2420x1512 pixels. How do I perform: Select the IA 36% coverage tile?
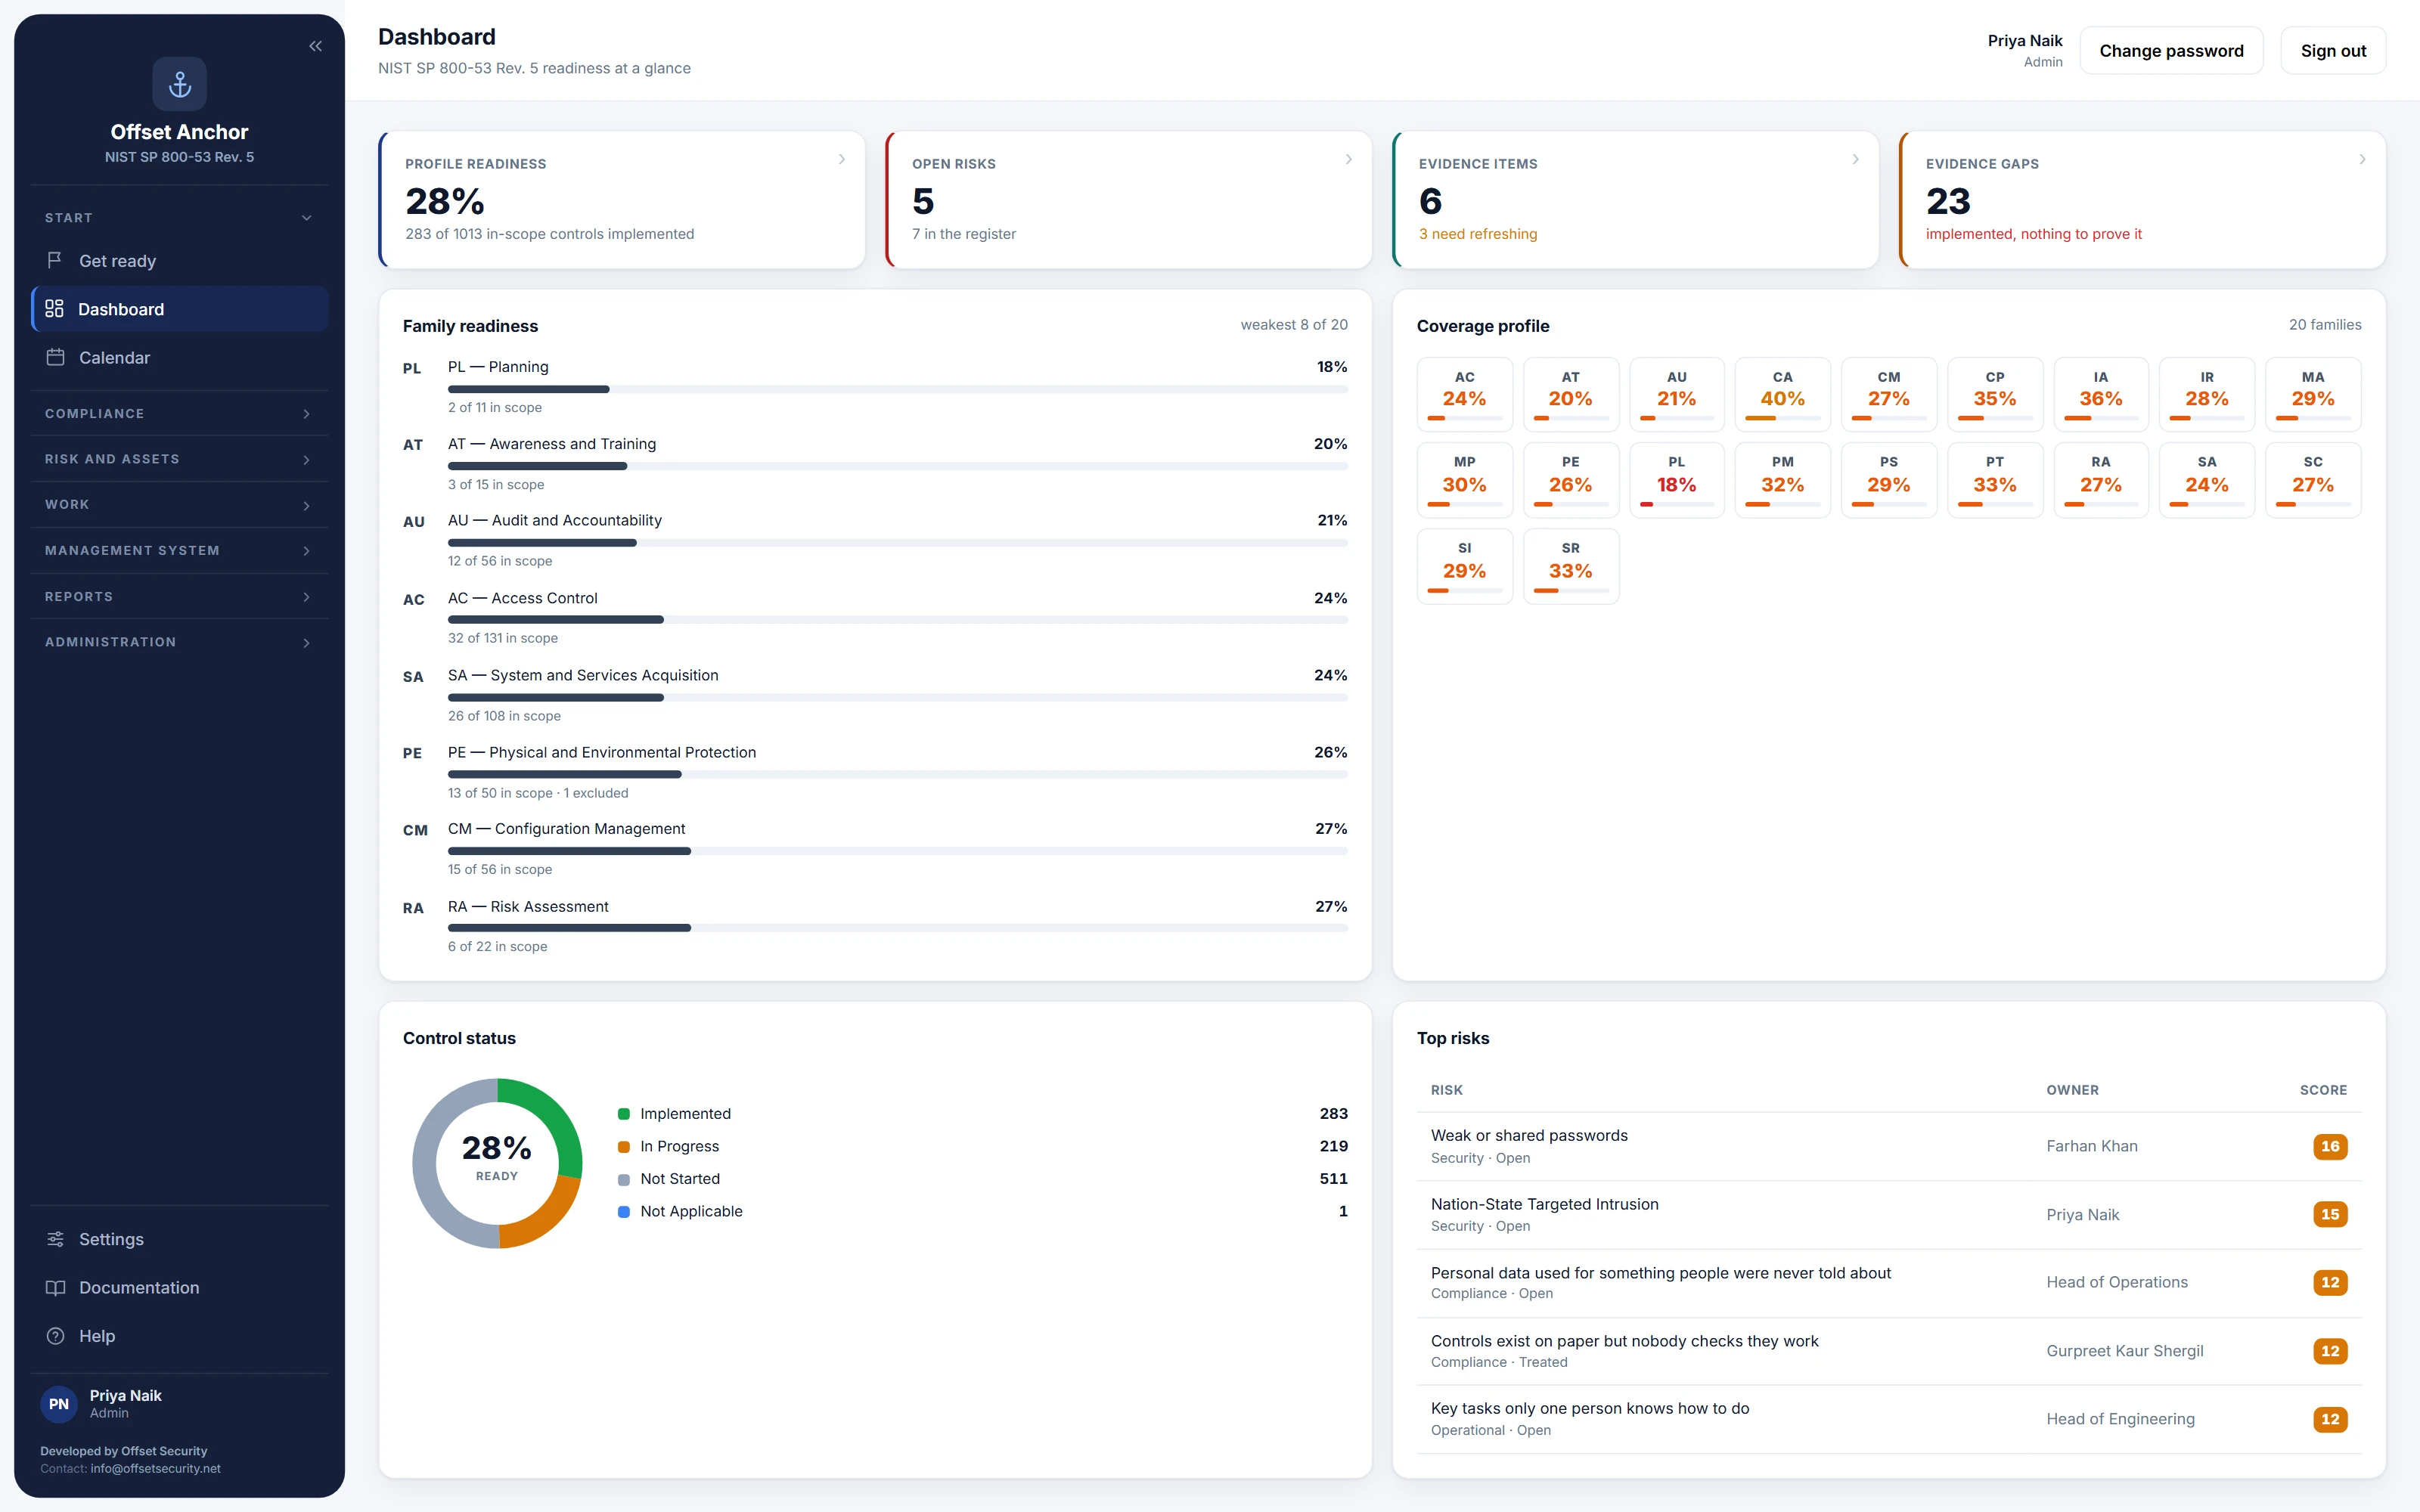[x=2100, y=394]
